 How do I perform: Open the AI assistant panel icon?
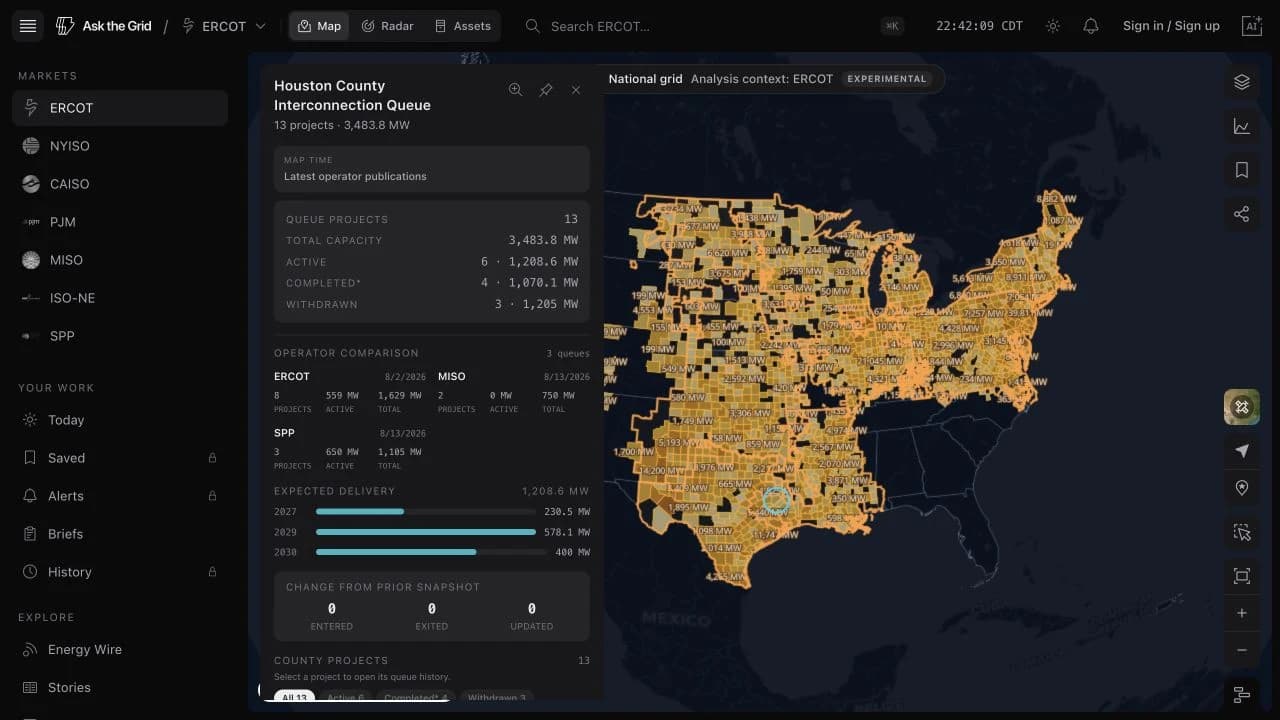(1251, 26)
